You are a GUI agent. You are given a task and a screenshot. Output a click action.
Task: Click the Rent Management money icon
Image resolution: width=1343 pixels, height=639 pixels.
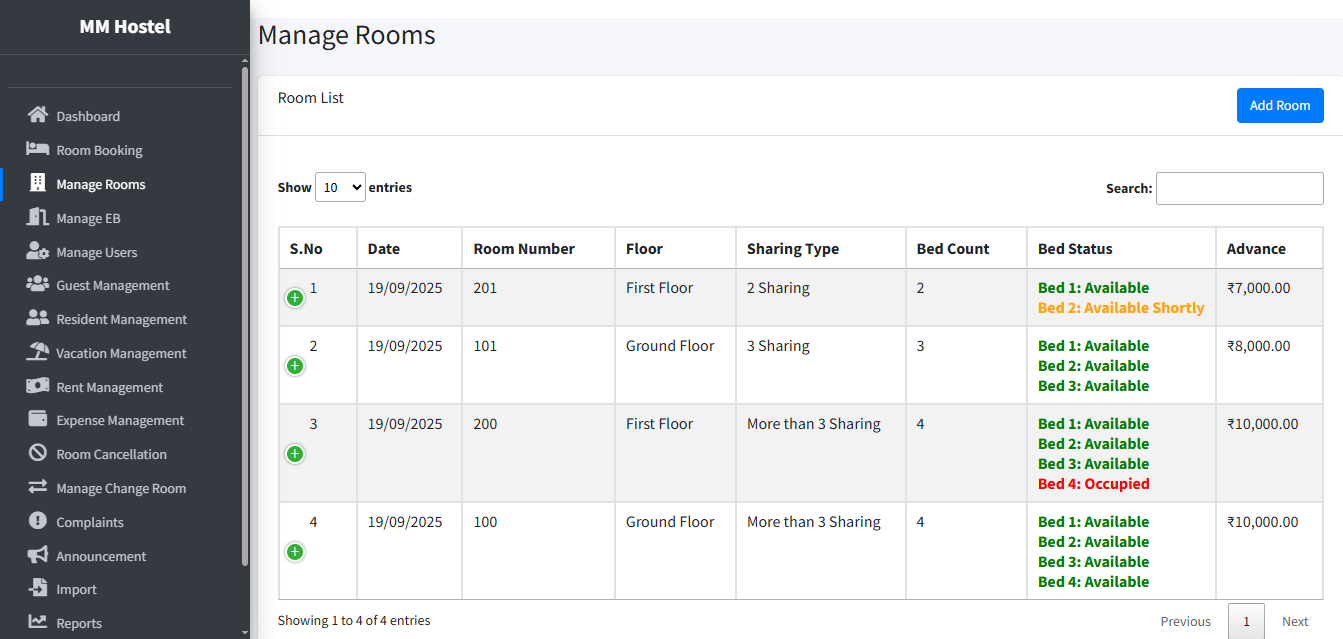(38, 386)
